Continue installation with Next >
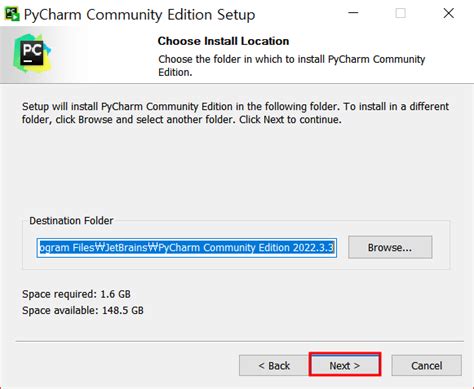Viewport: 474px width, 389px height. (x=345, y=365)
